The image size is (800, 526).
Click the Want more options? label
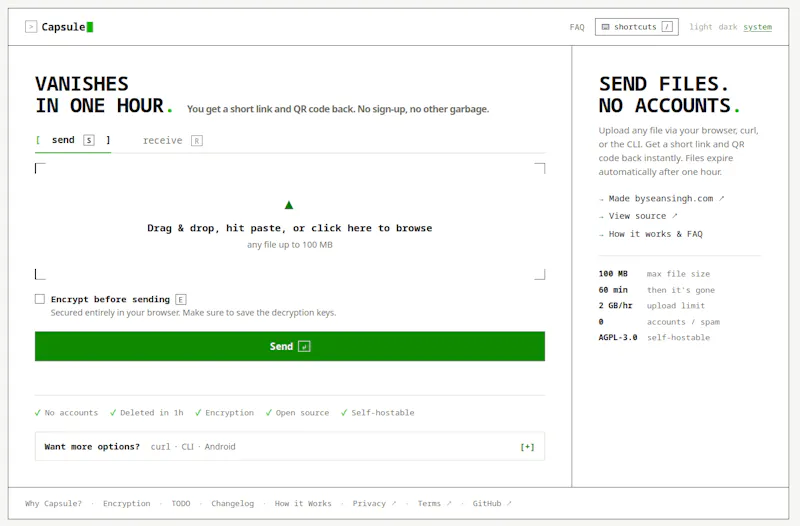click(92, 447)
